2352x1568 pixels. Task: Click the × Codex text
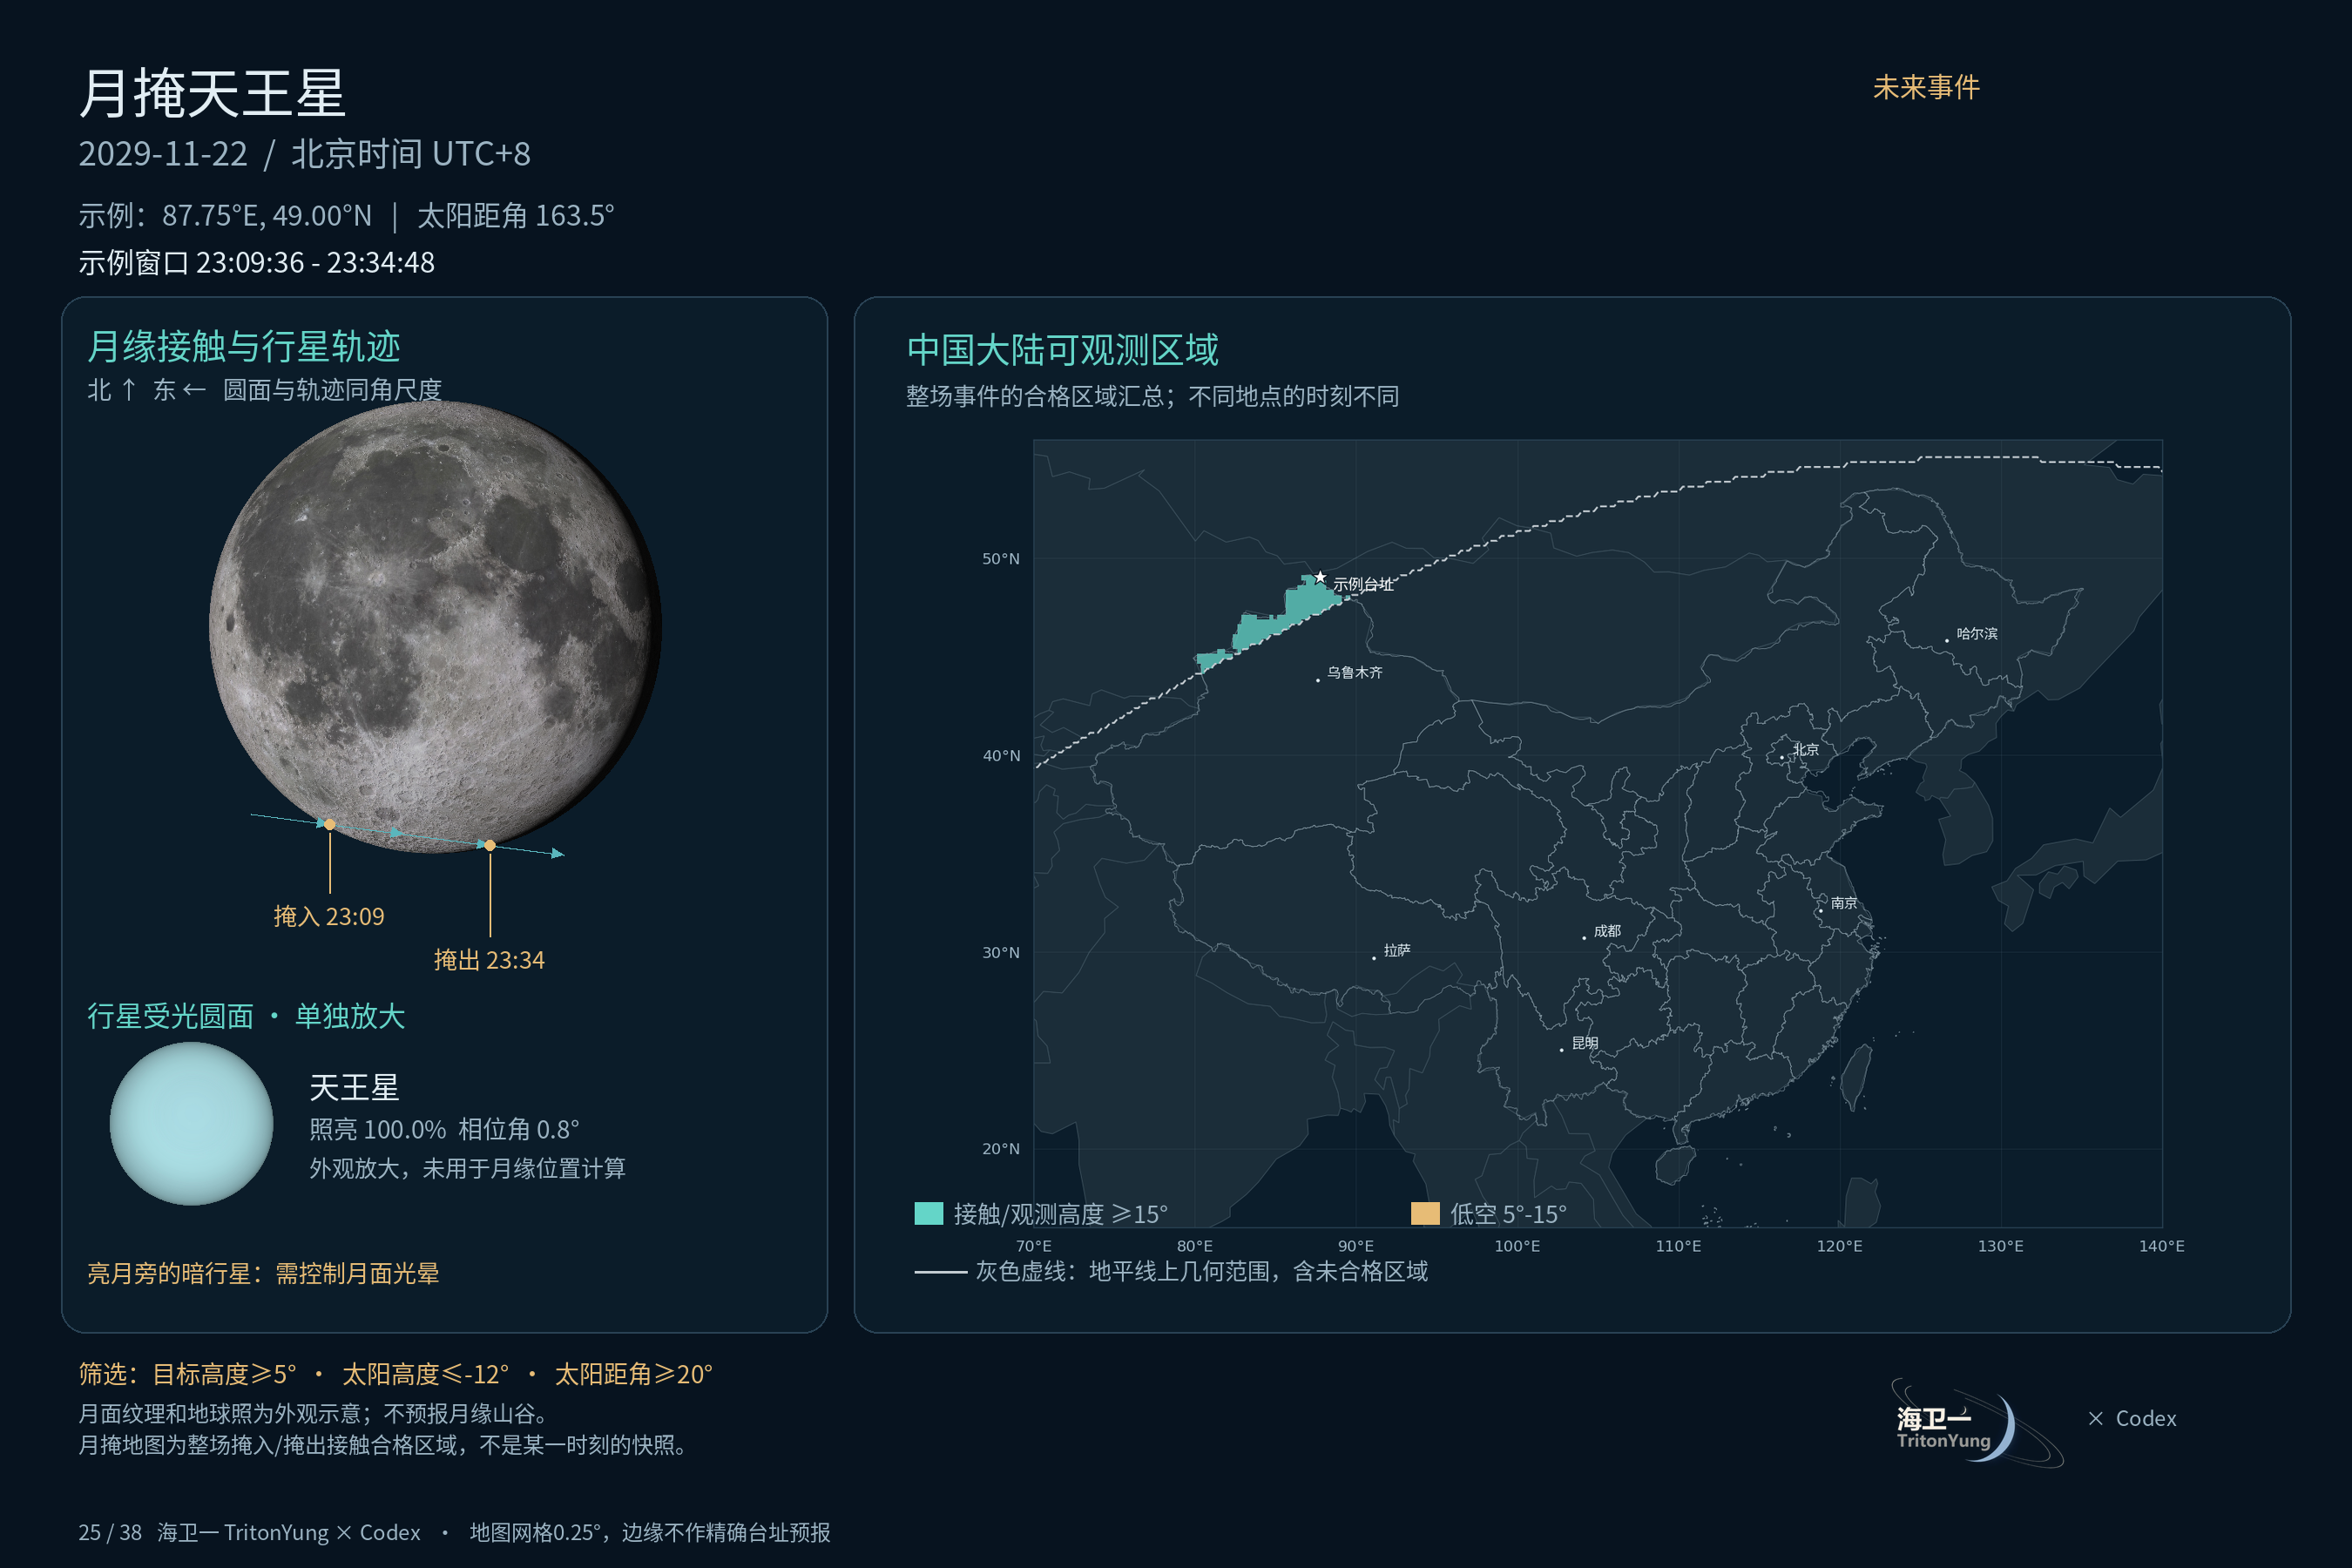click(x=2132, y=1418)
